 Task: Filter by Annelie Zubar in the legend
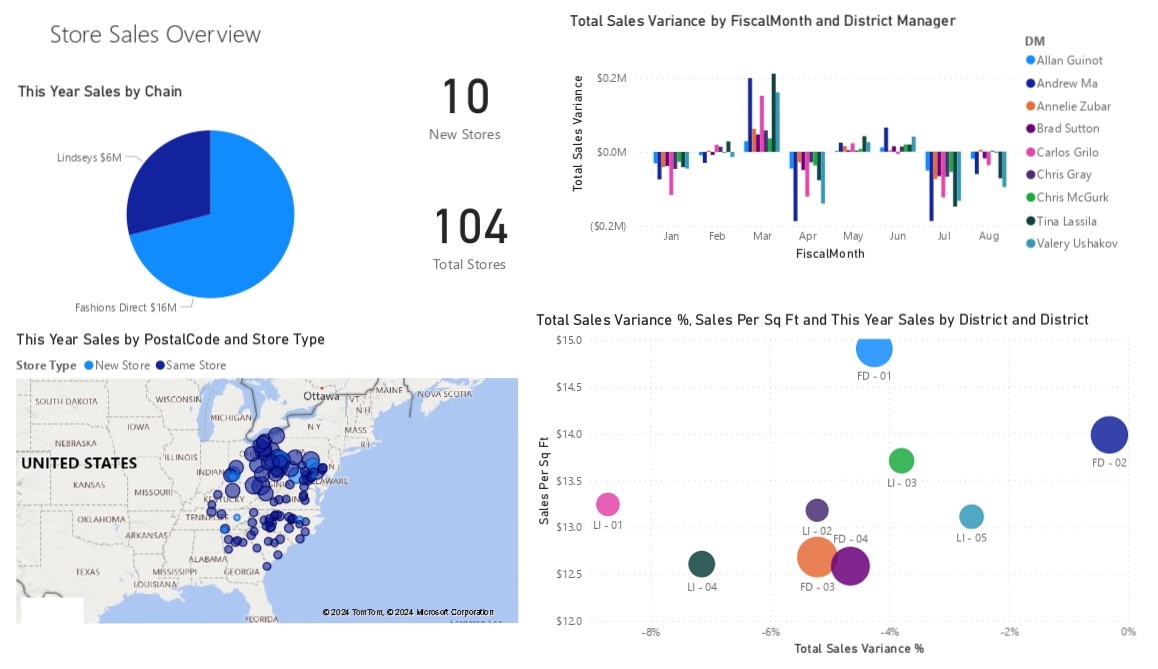[x=1072, y=107]
